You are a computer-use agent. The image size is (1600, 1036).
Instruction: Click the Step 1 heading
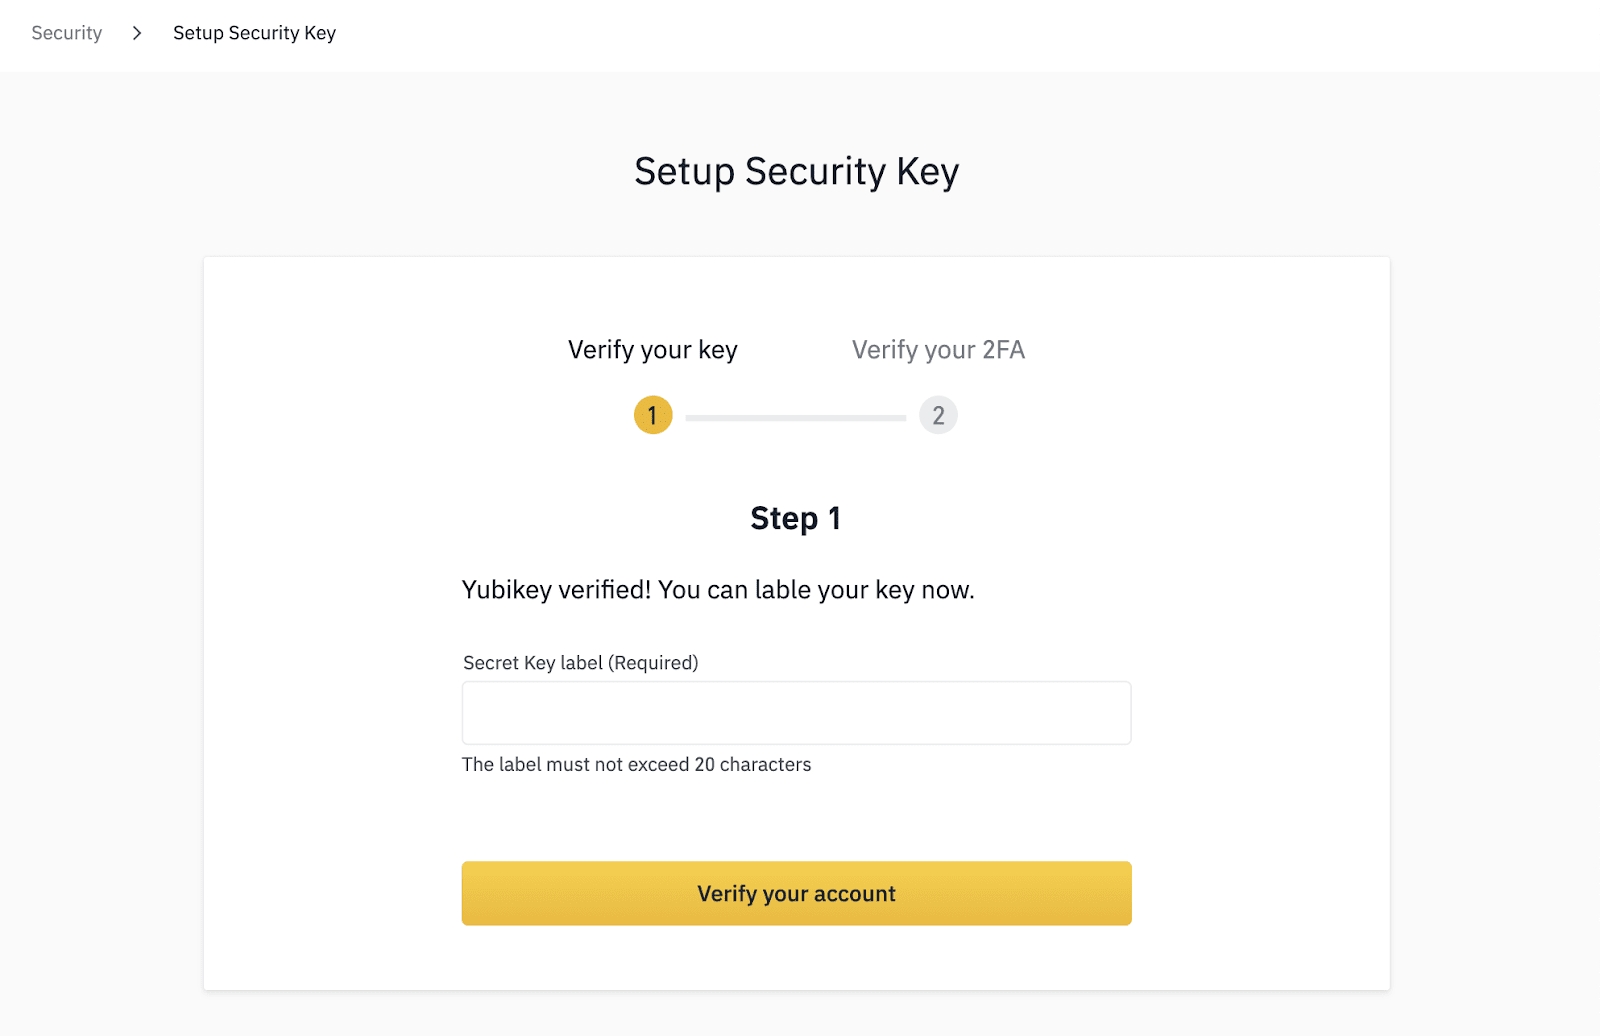795,518
